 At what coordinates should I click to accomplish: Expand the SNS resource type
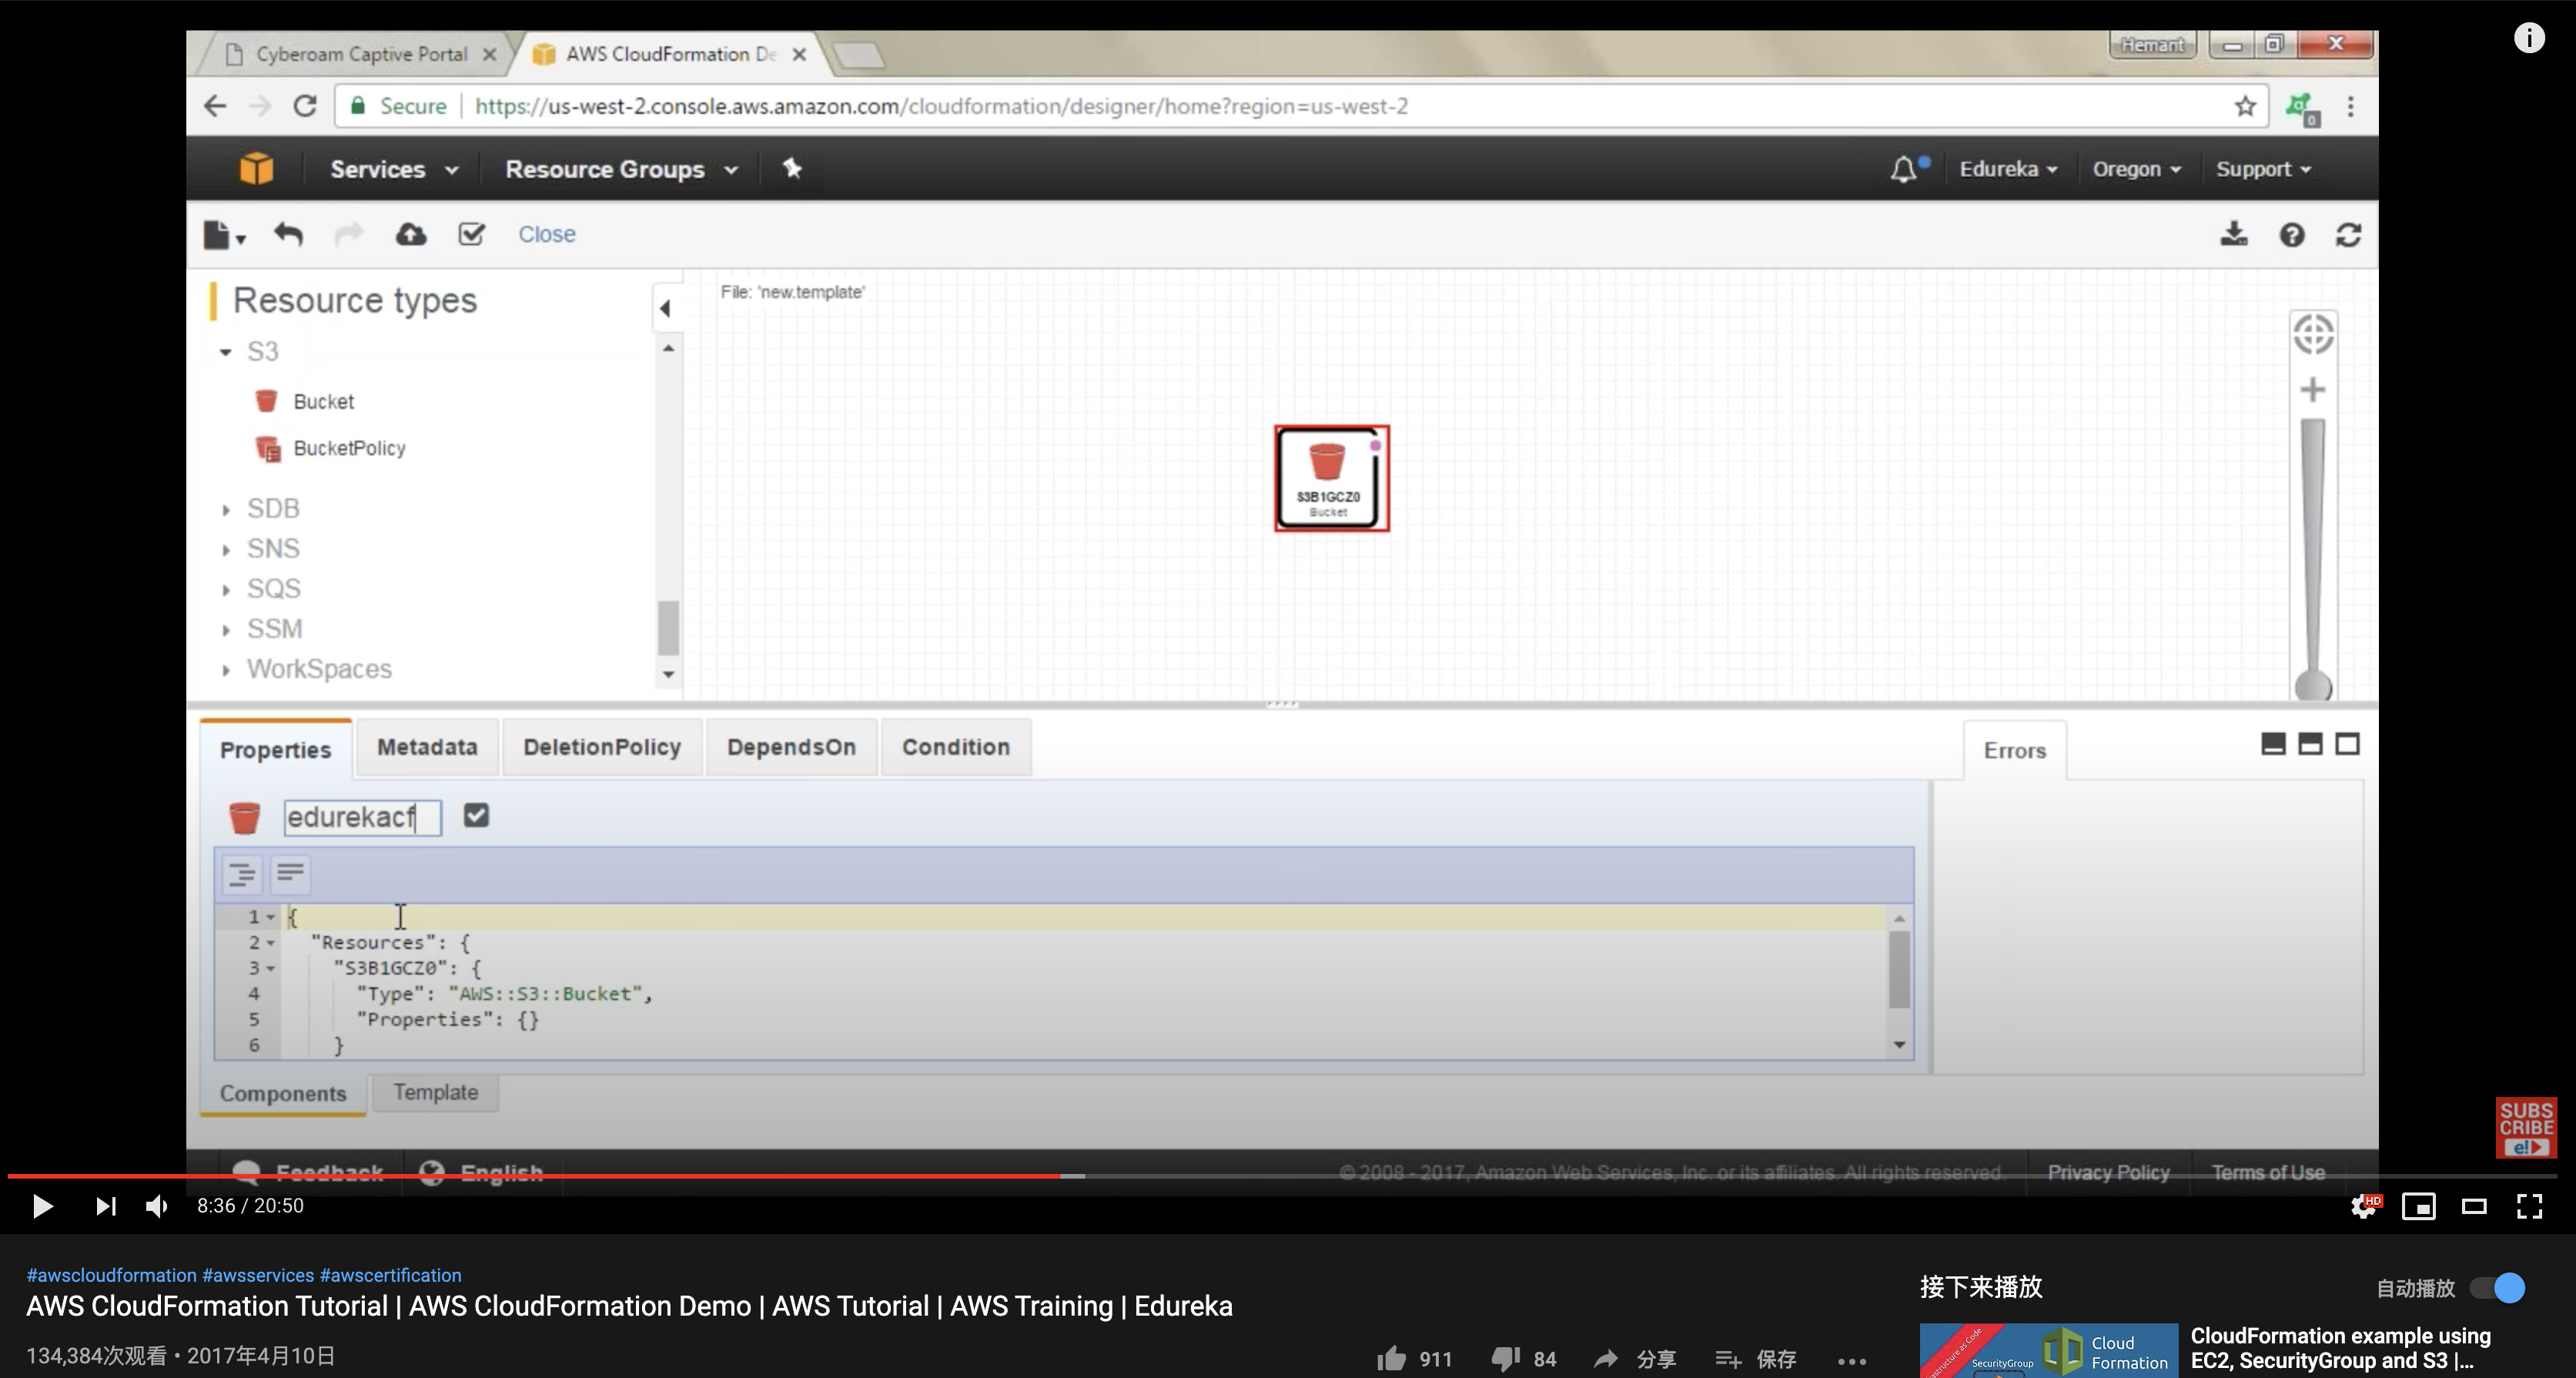272,548
